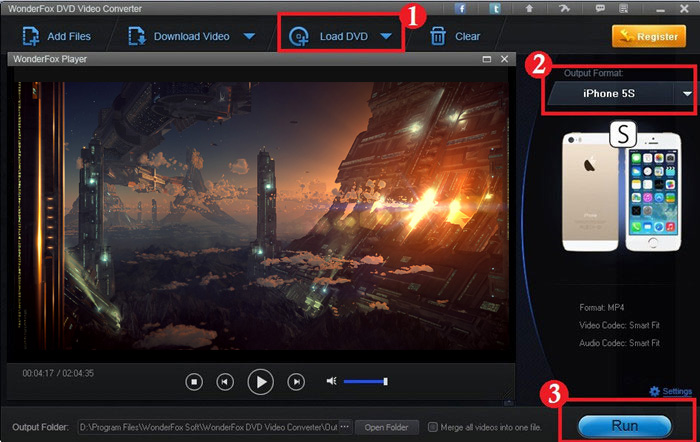
Task: Skip to next track in player
Action: coord(296,382)
